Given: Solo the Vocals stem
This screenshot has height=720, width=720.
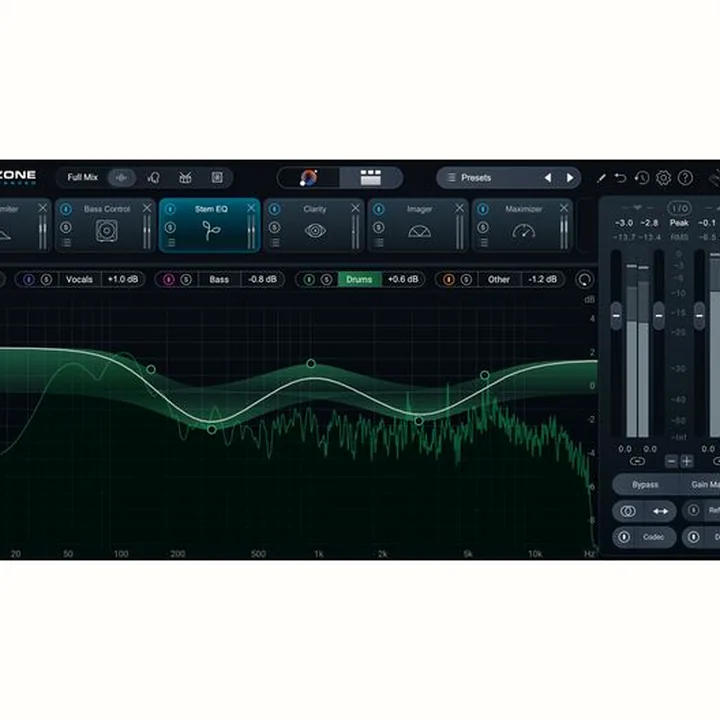Looking at the screenshot, I should point(46,279).
